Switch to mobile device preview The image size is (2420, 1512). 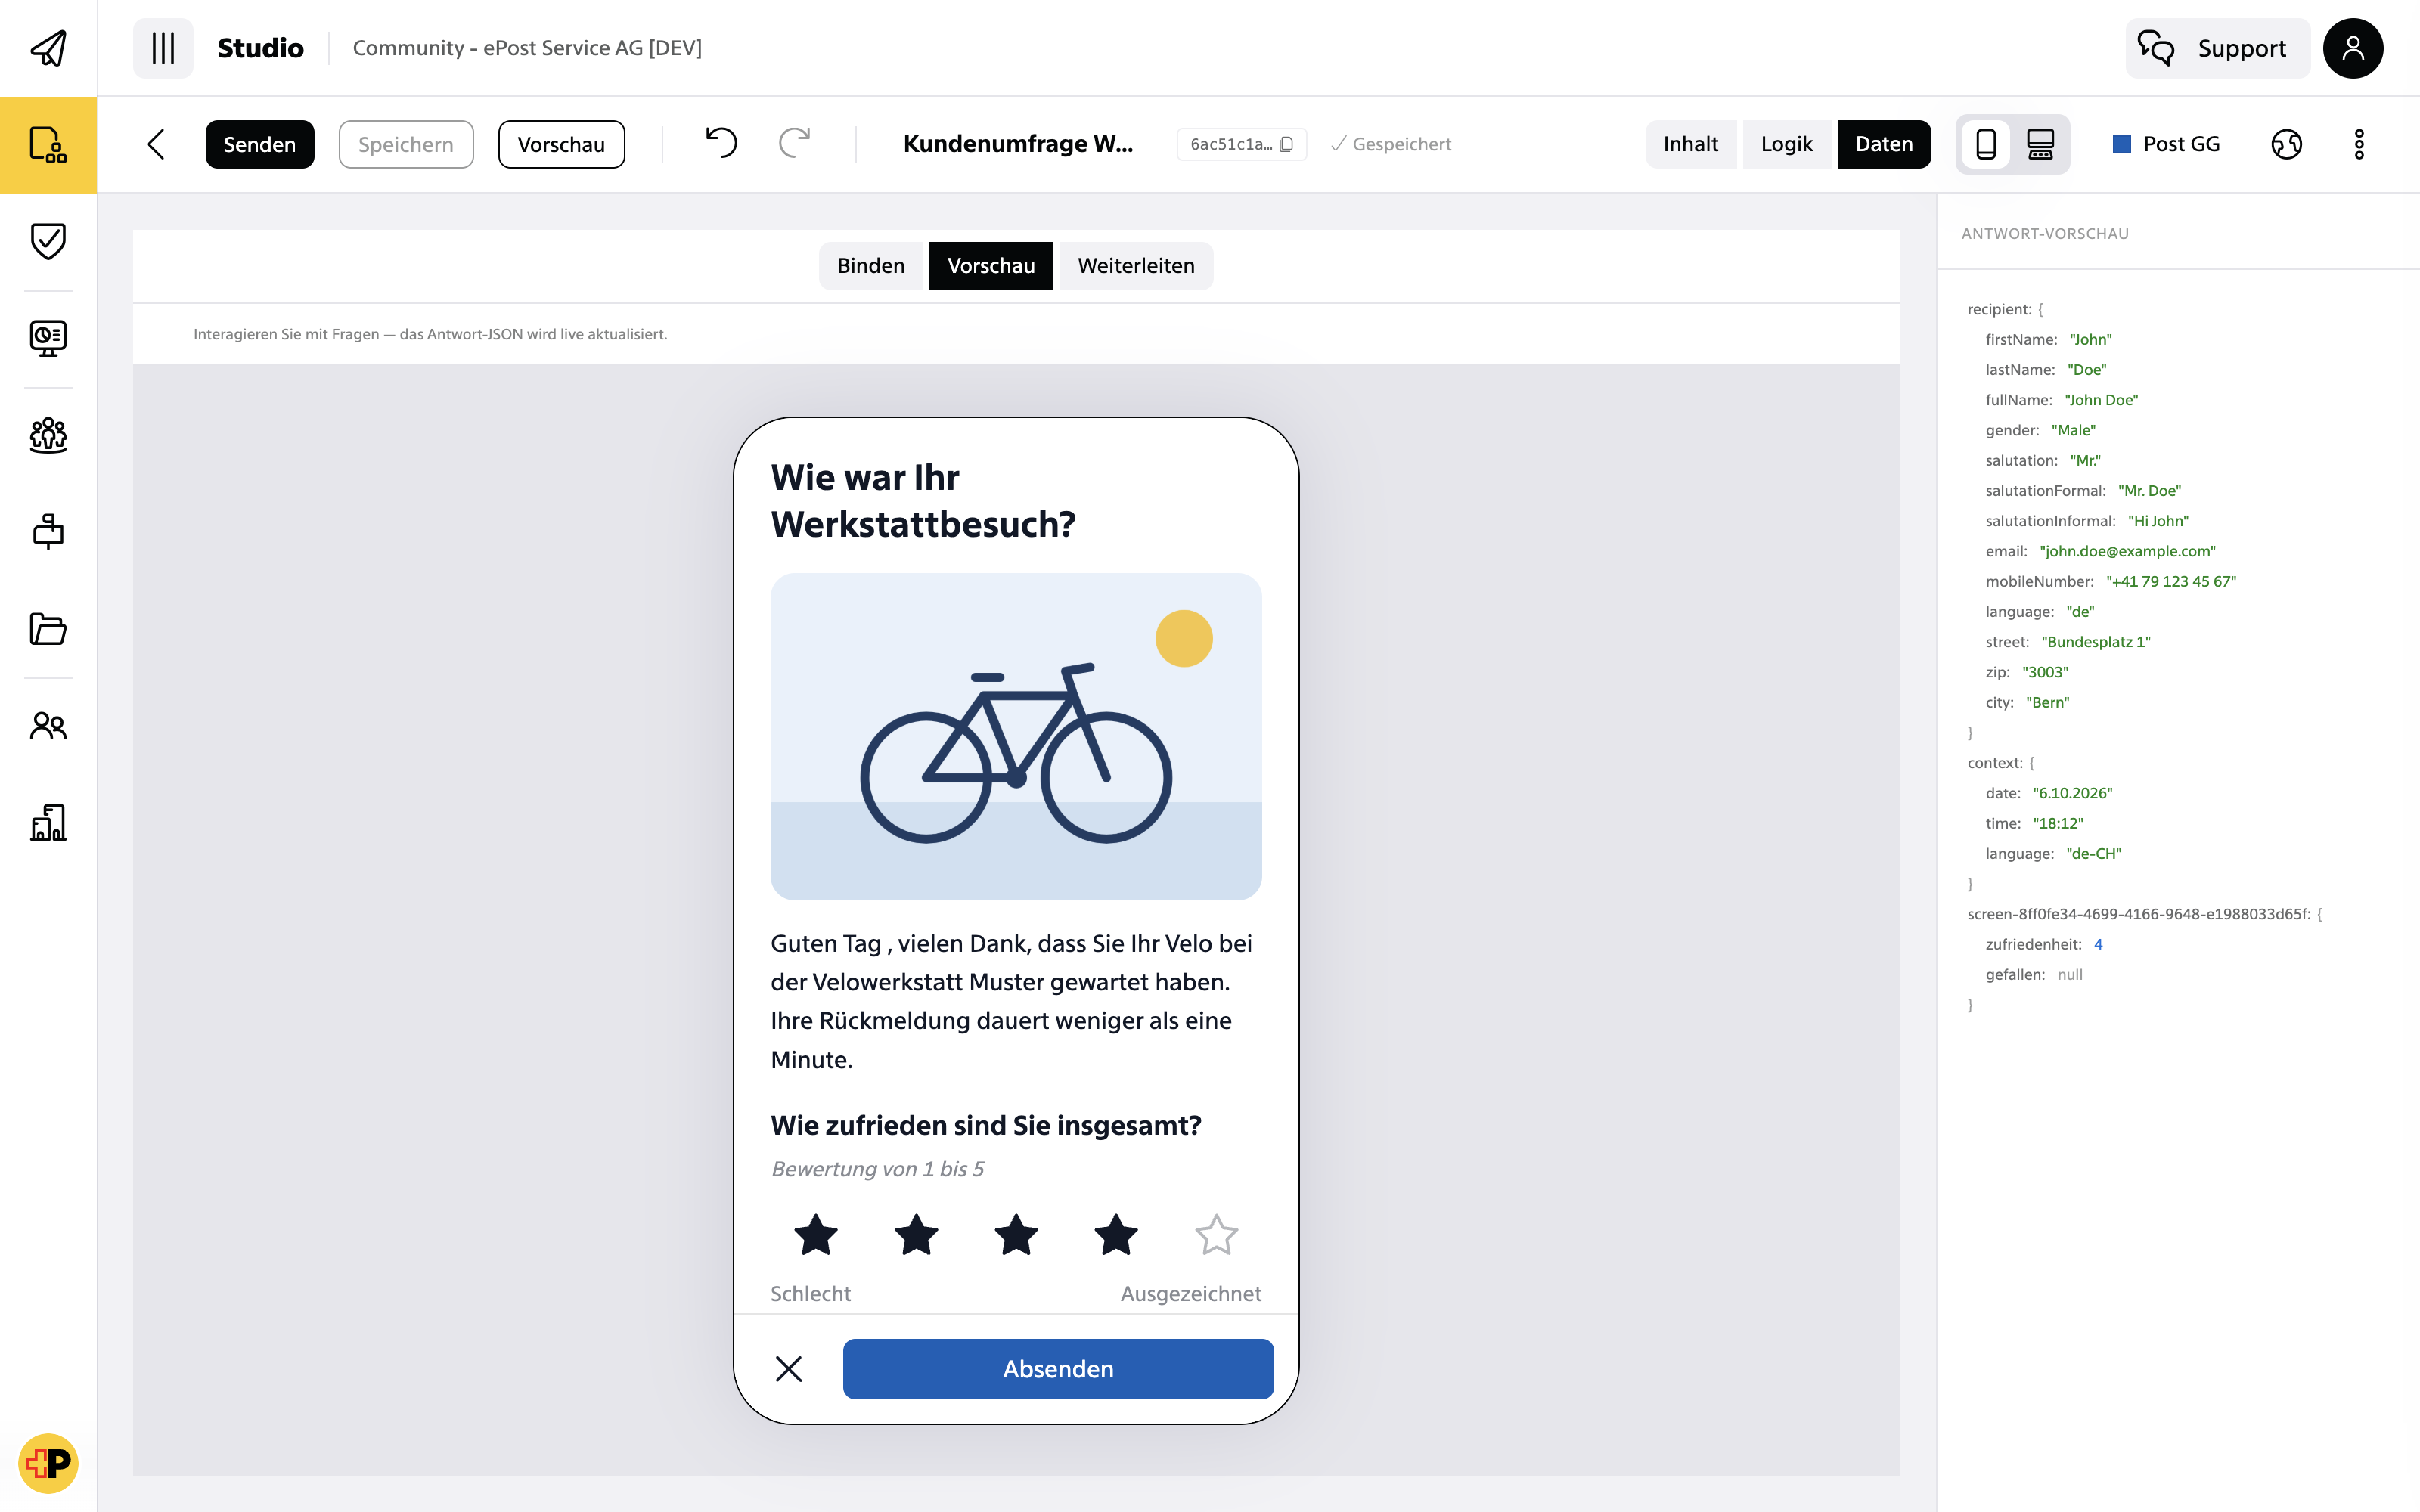point(1986,144)
